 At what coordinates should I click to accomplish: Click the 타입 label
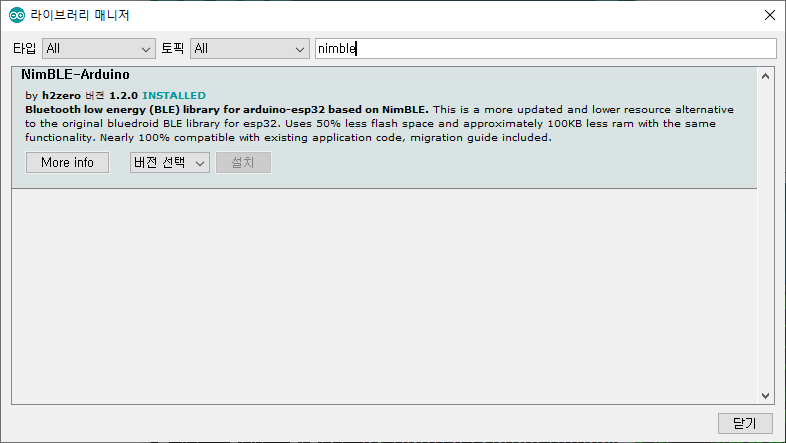pos(25,49)
